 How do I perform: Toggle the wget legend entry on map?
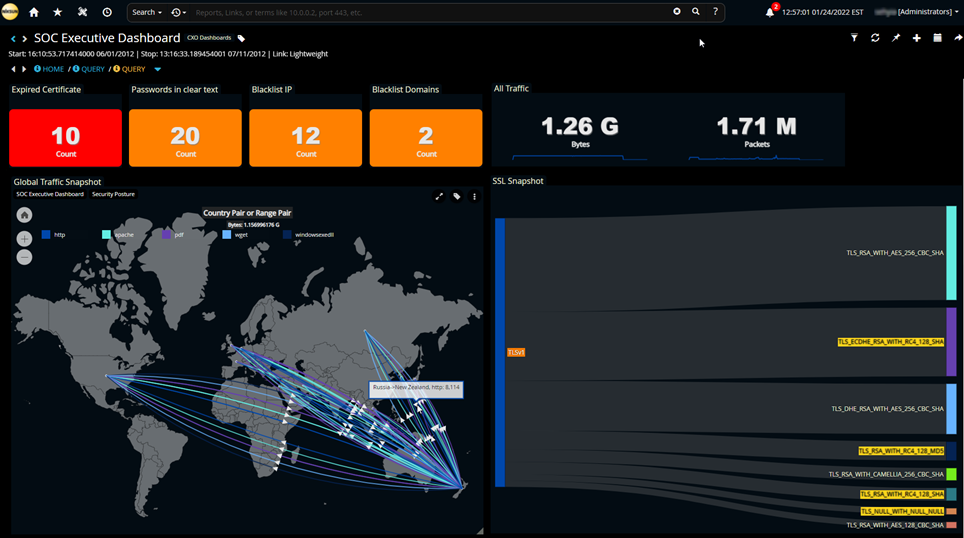237,235
